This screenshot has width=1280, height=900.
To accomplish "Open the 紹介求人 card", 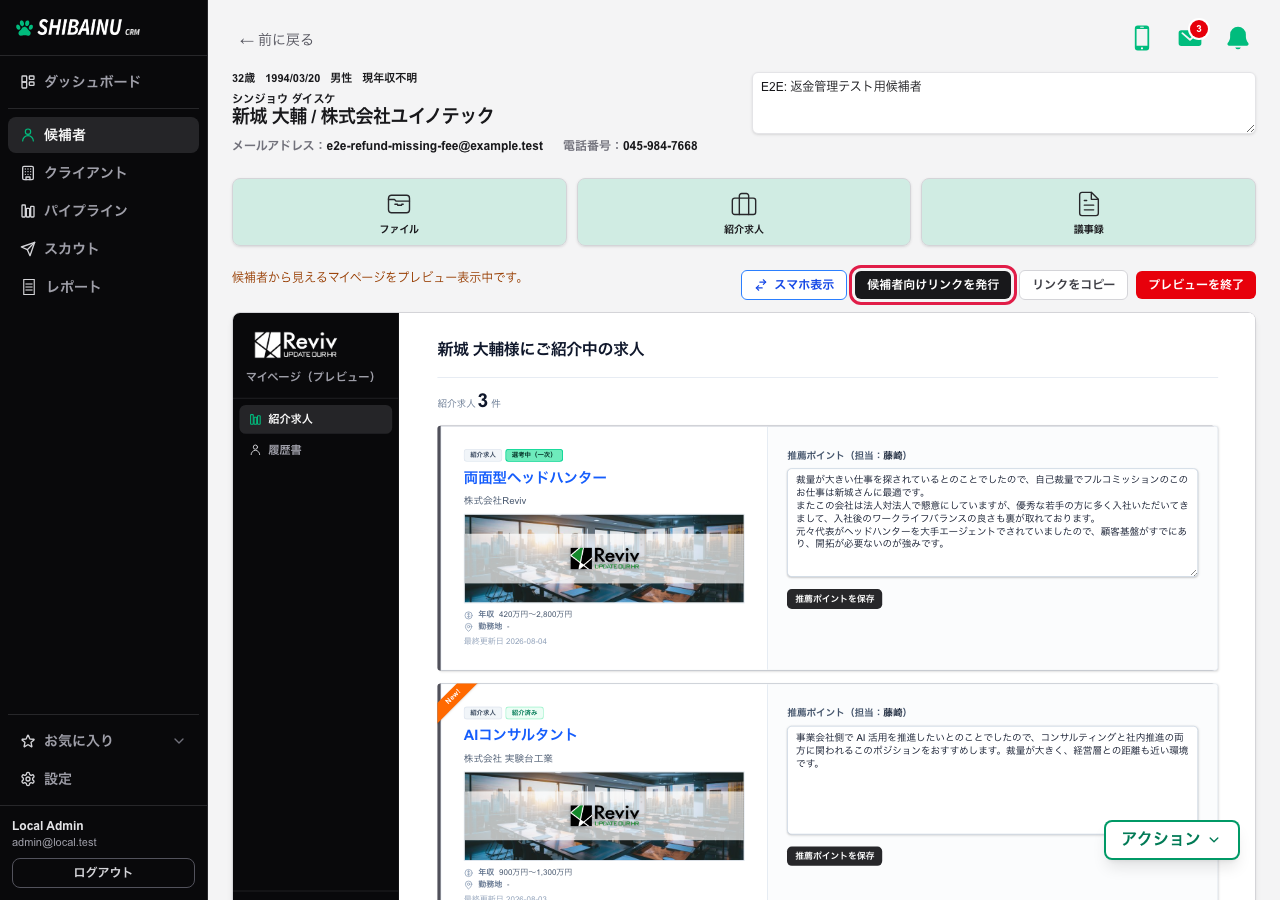I will click(744, 212).
